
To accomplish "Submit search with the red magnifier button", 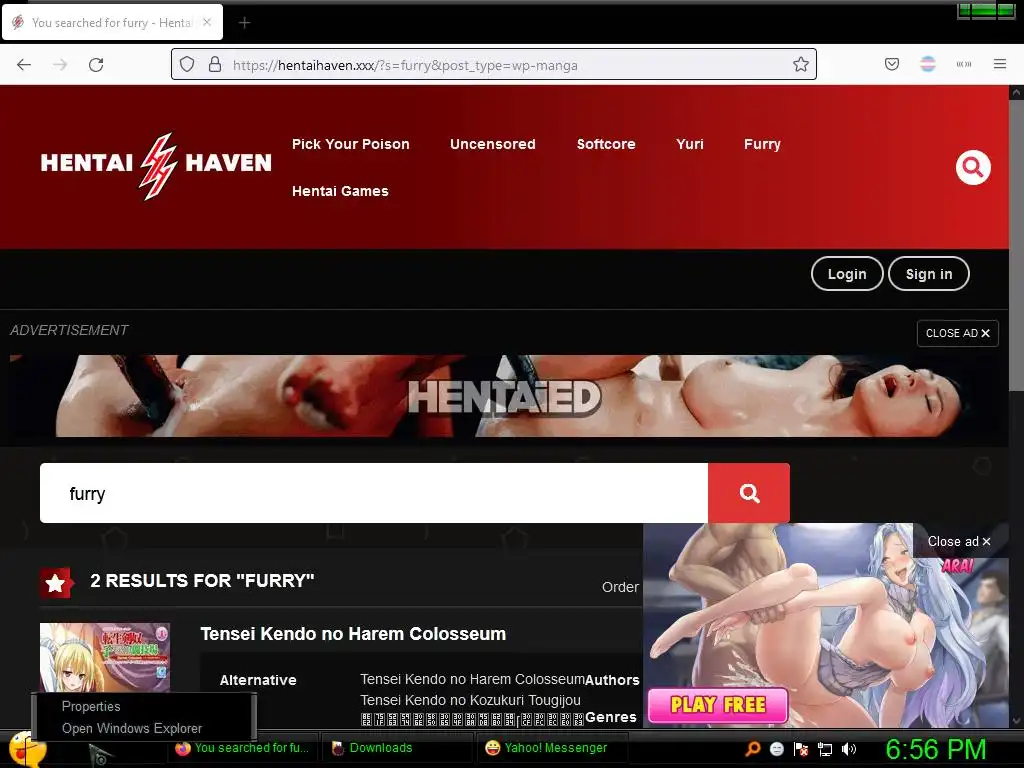I will point(749,493).
